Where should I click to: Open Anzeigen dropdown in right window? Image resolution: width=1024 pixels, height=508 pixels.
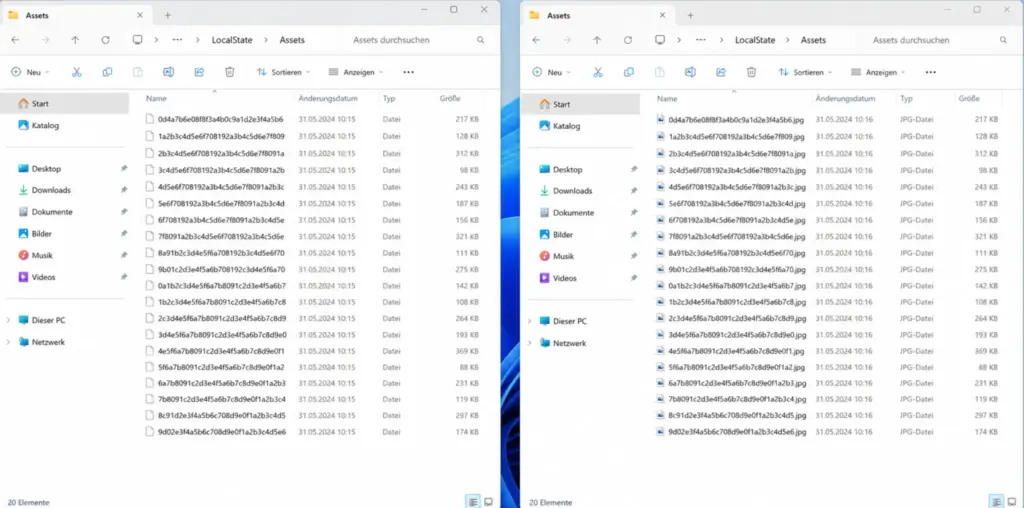coord(878,72)
